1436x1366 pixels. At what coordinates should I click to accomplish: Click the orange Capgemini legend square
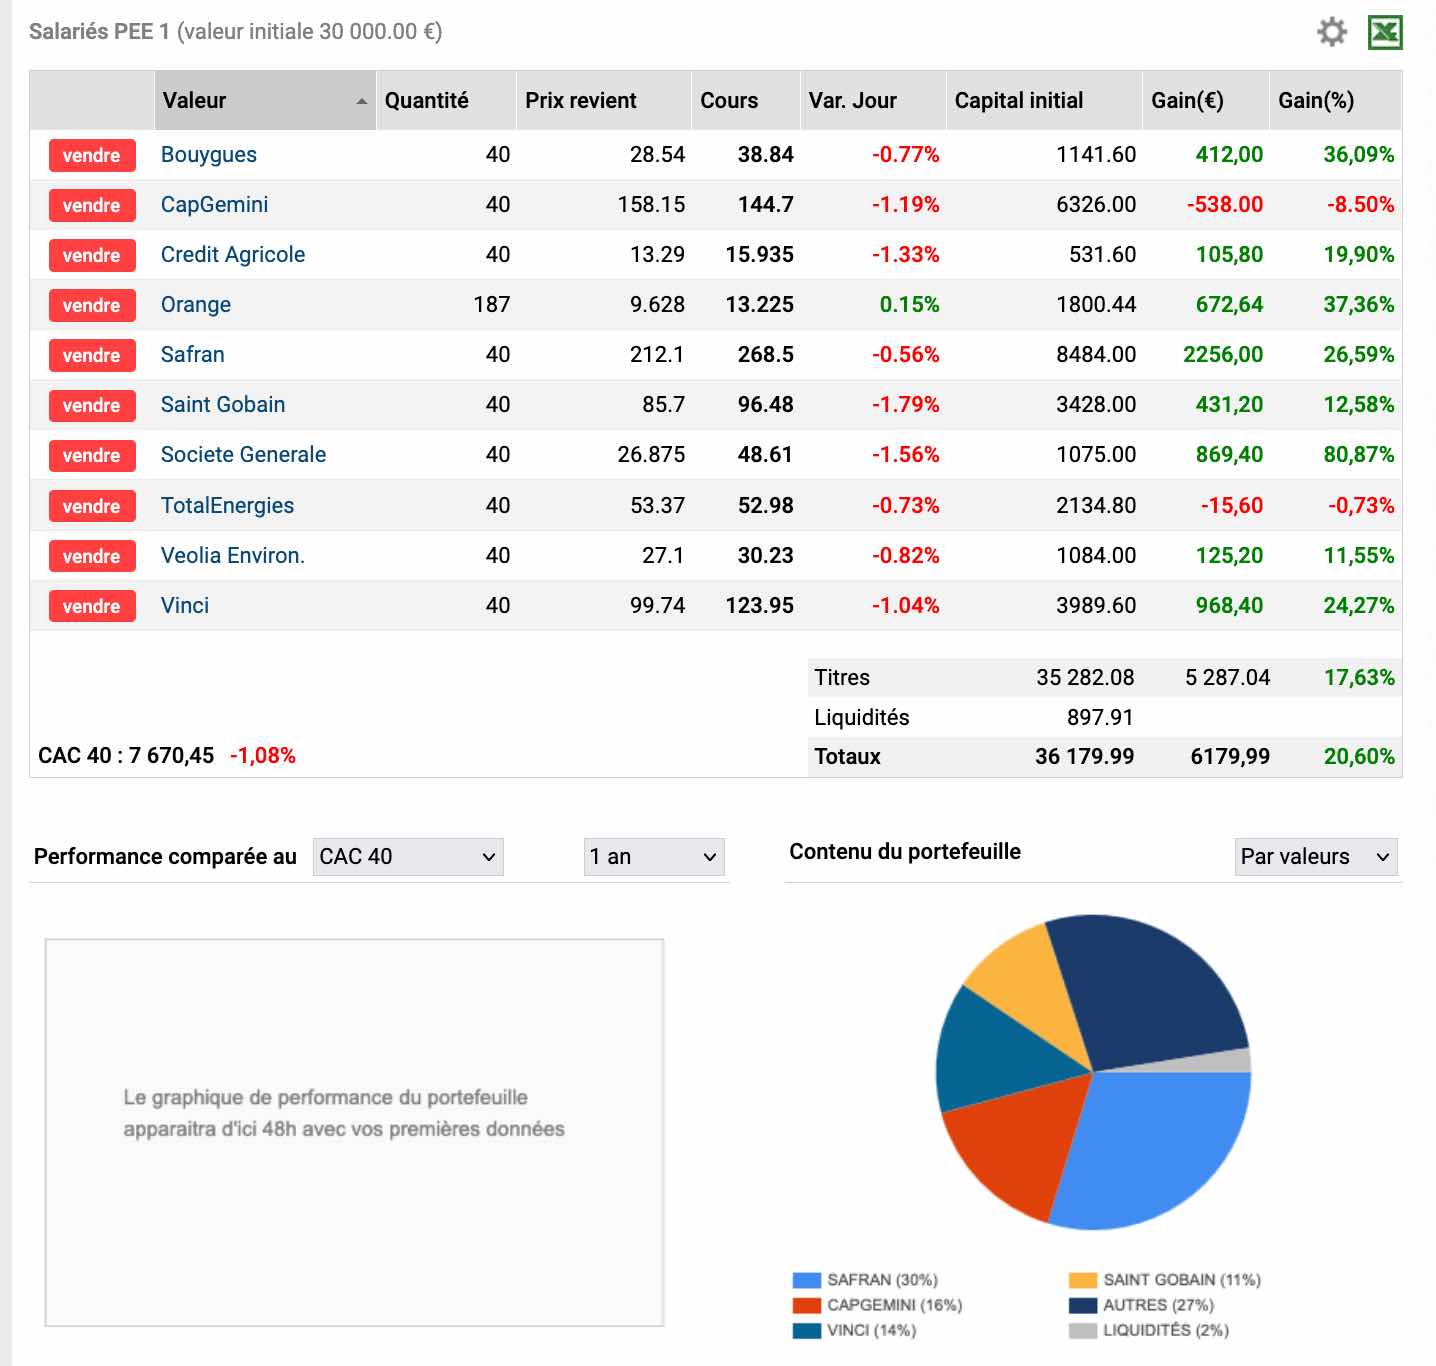pos(806,1305)
